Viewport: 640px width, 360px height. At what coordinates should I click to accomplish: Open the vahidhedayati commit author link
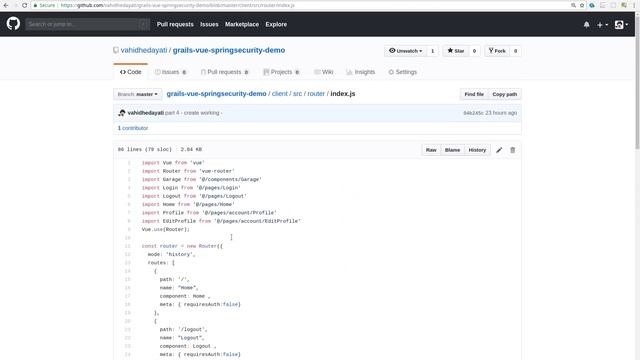tap(145, 113)
